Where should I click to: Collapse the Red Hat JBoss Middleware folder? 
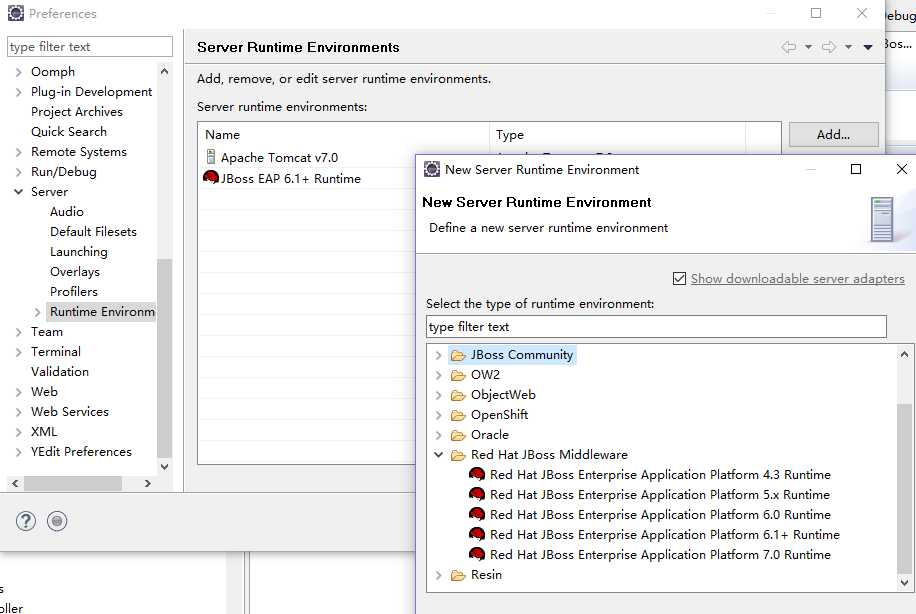click(x=438, y=455)
